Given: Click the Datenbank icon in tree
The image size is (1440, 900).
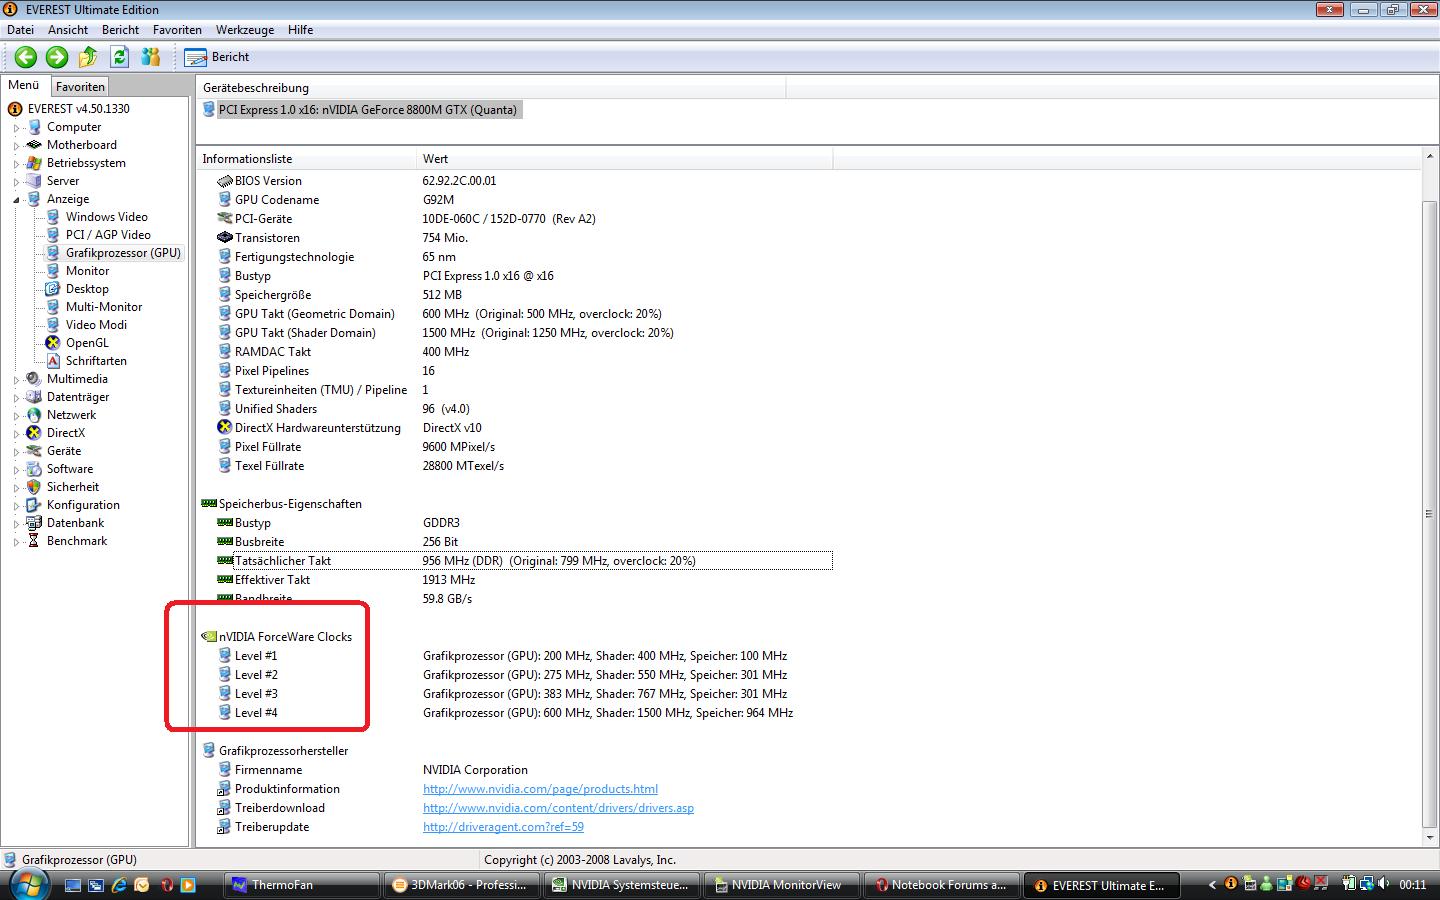Looking at the screenshot, I should point(34,523).
